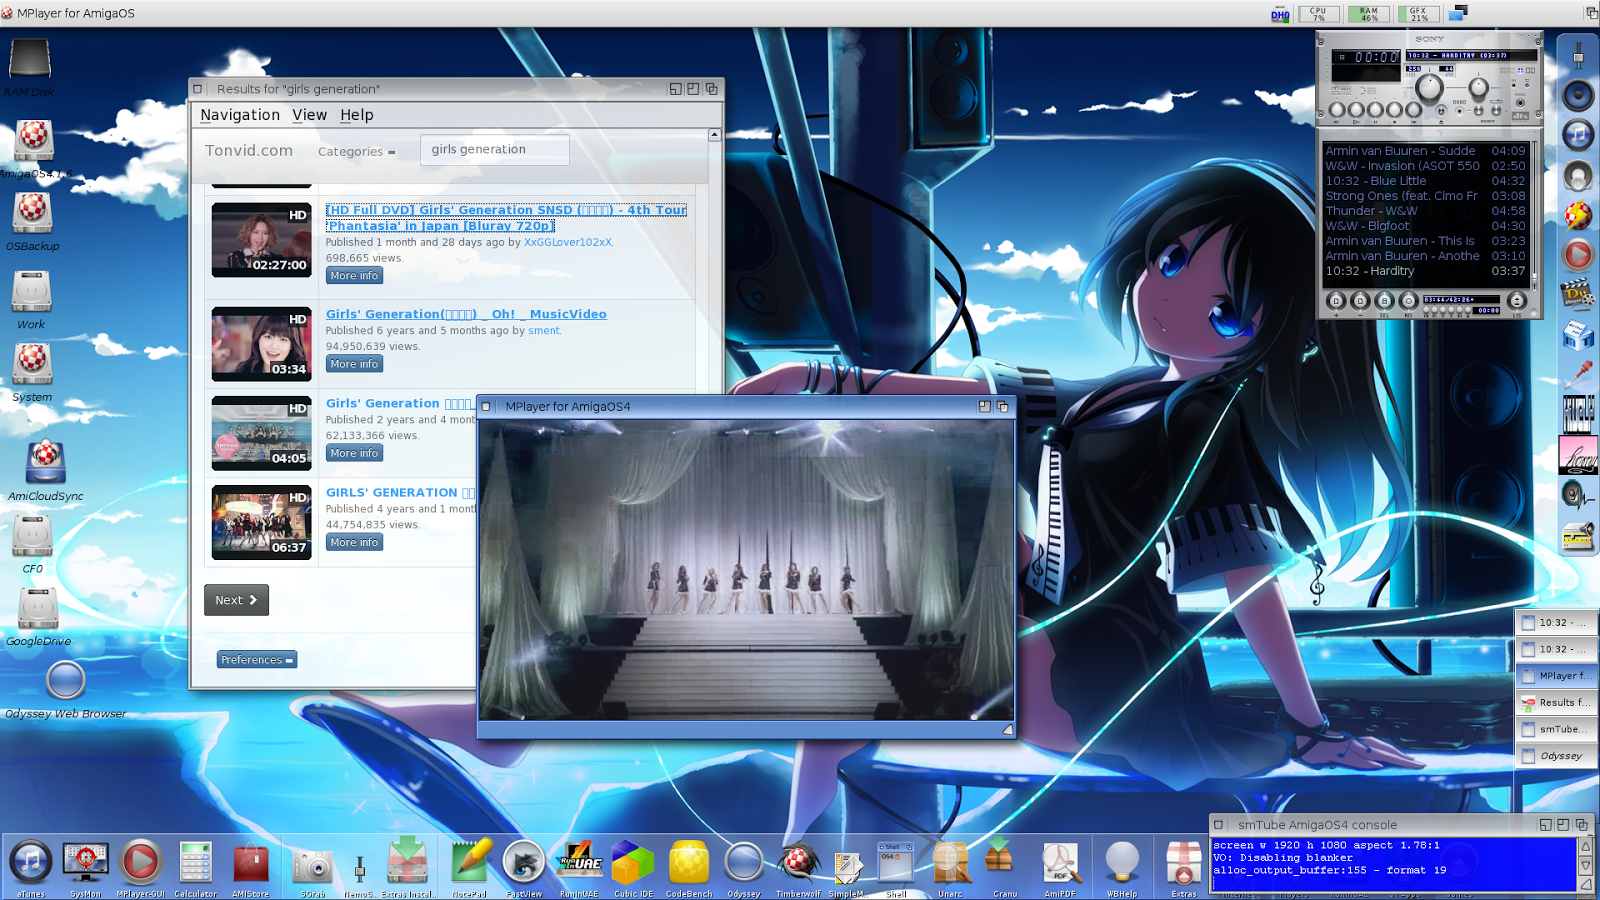The height and width of the screenshot is (900, 1600).
Task: Visit uploader XxGGLover102xX's profile link
Action: 568,242
